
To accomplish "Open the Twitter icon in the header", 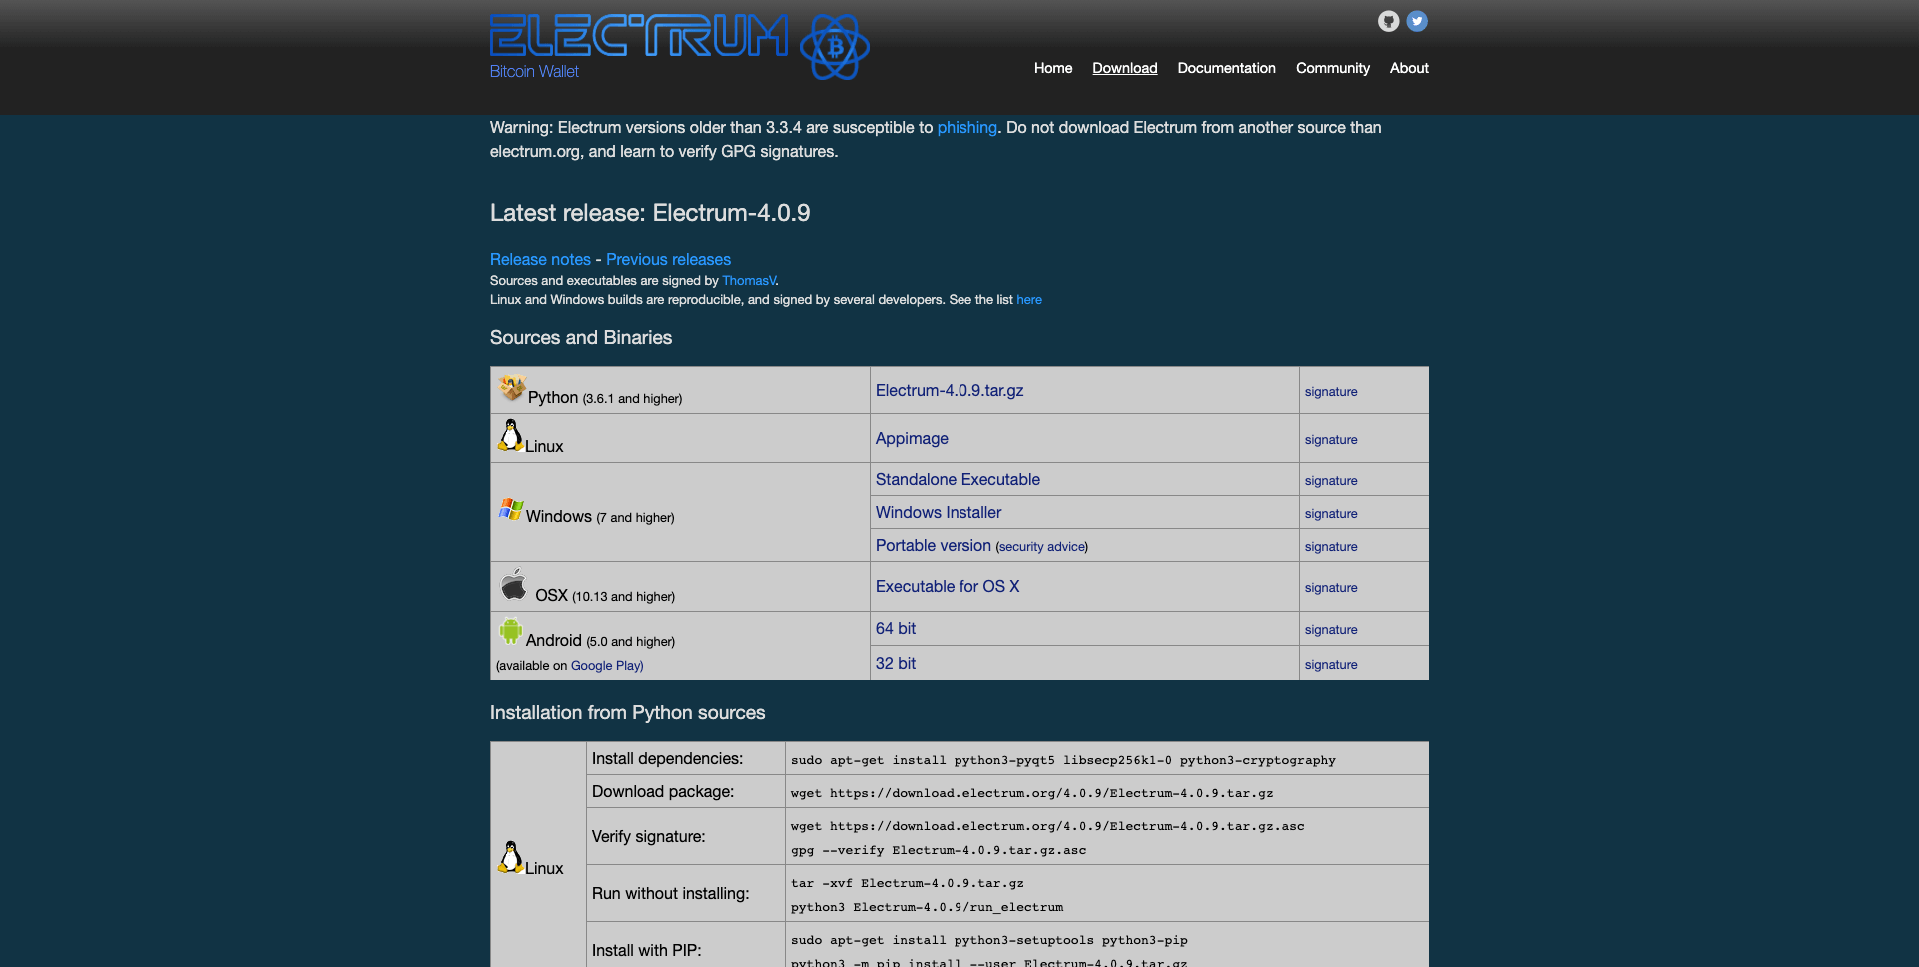I will 1417,21.
